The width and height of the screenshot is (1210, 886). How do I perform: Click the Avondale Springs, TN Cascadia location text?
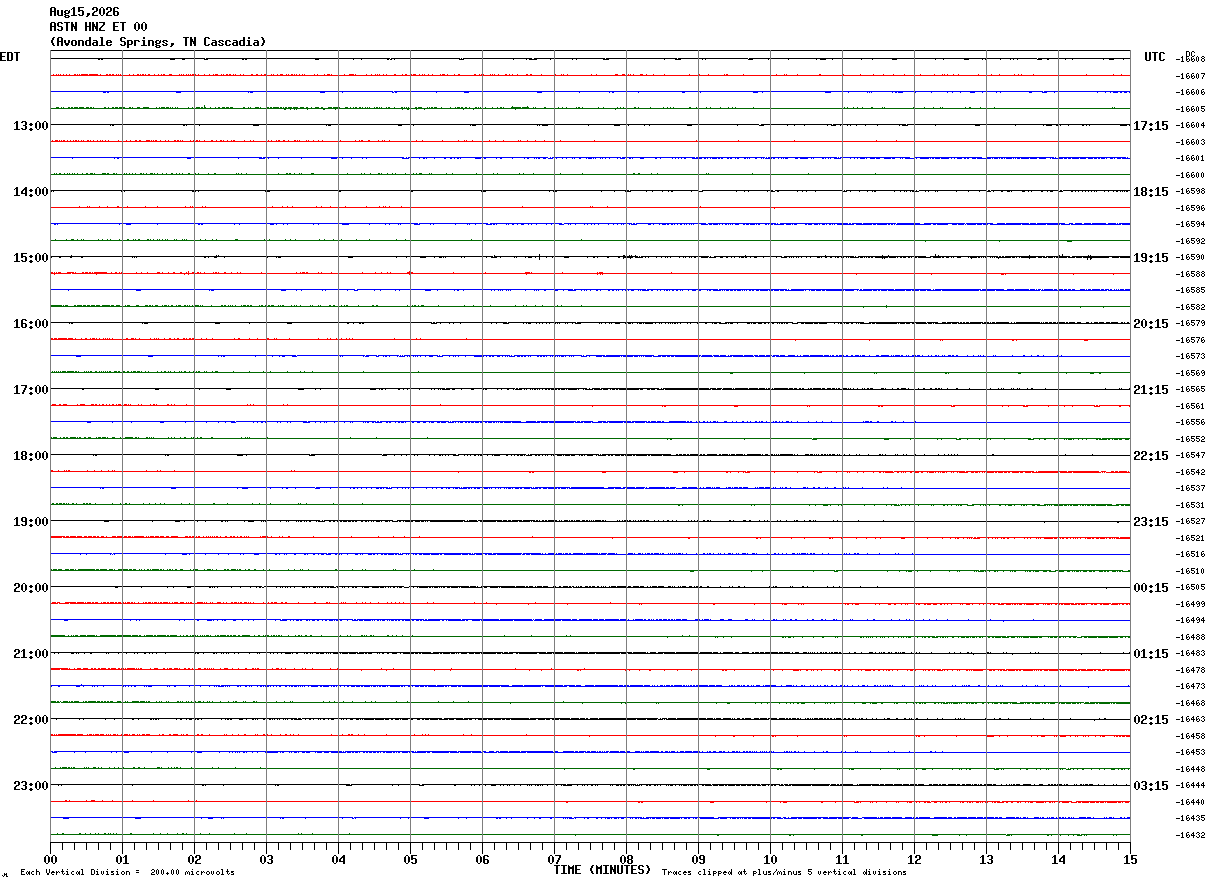click(x=158, y=42)
